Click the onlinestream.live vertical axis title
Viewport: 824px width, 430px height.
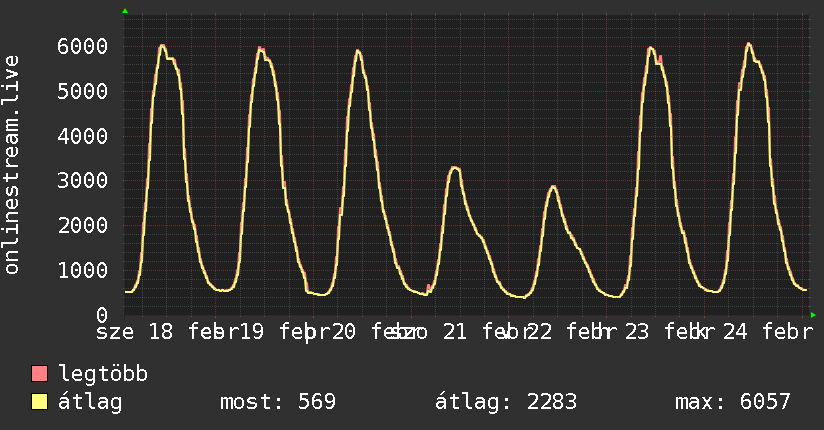(x=11, y=165)
